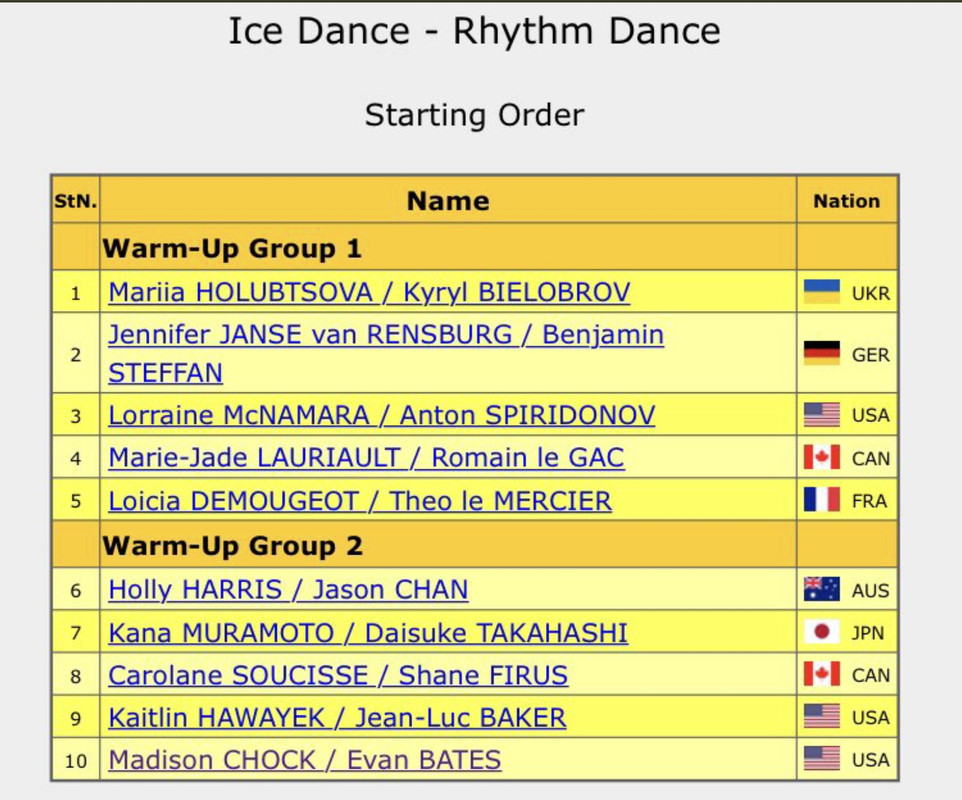Open Holly HARRIS / Jason CHAN link
The height and width of the screenshot is (800, 962).
coord(288,590)
